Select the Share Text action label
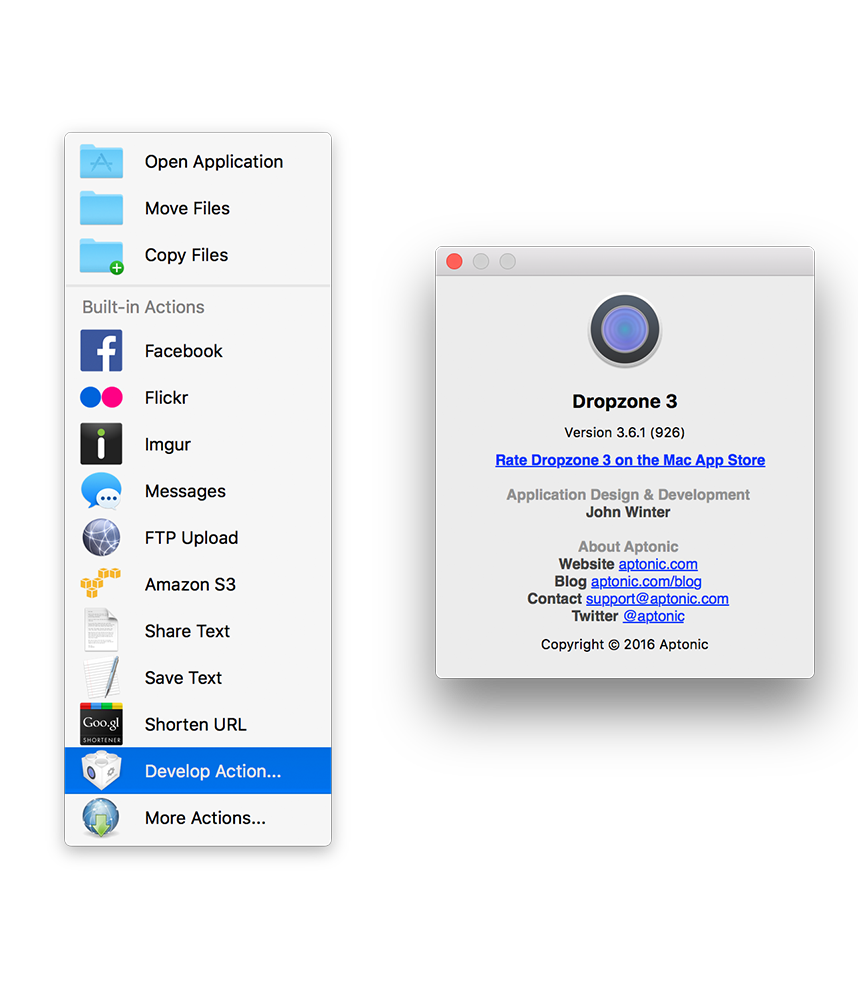This screenshot has height=988, width=858. (x=187, y=631)
